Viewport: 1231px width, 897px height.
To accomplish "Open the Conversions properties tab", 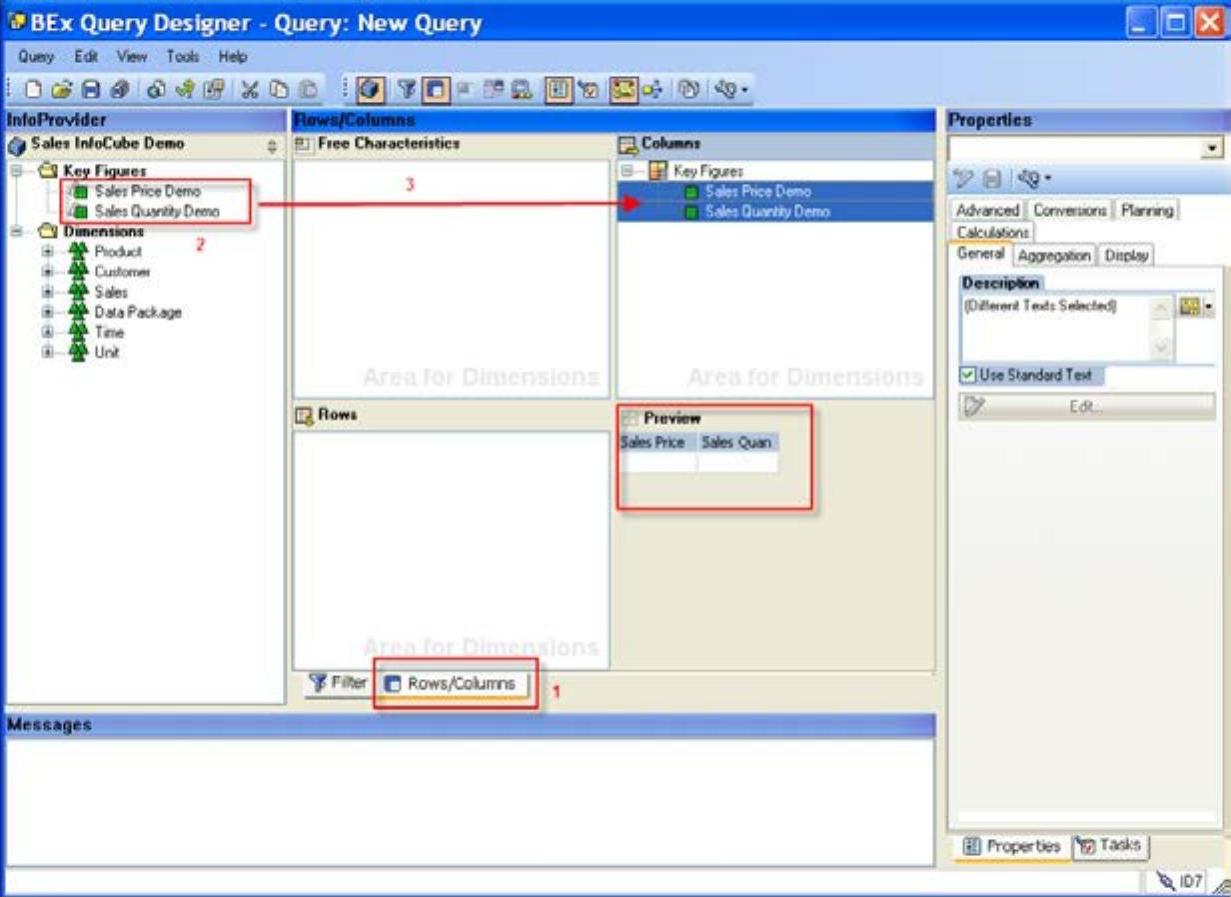I will click(1071, 210).
